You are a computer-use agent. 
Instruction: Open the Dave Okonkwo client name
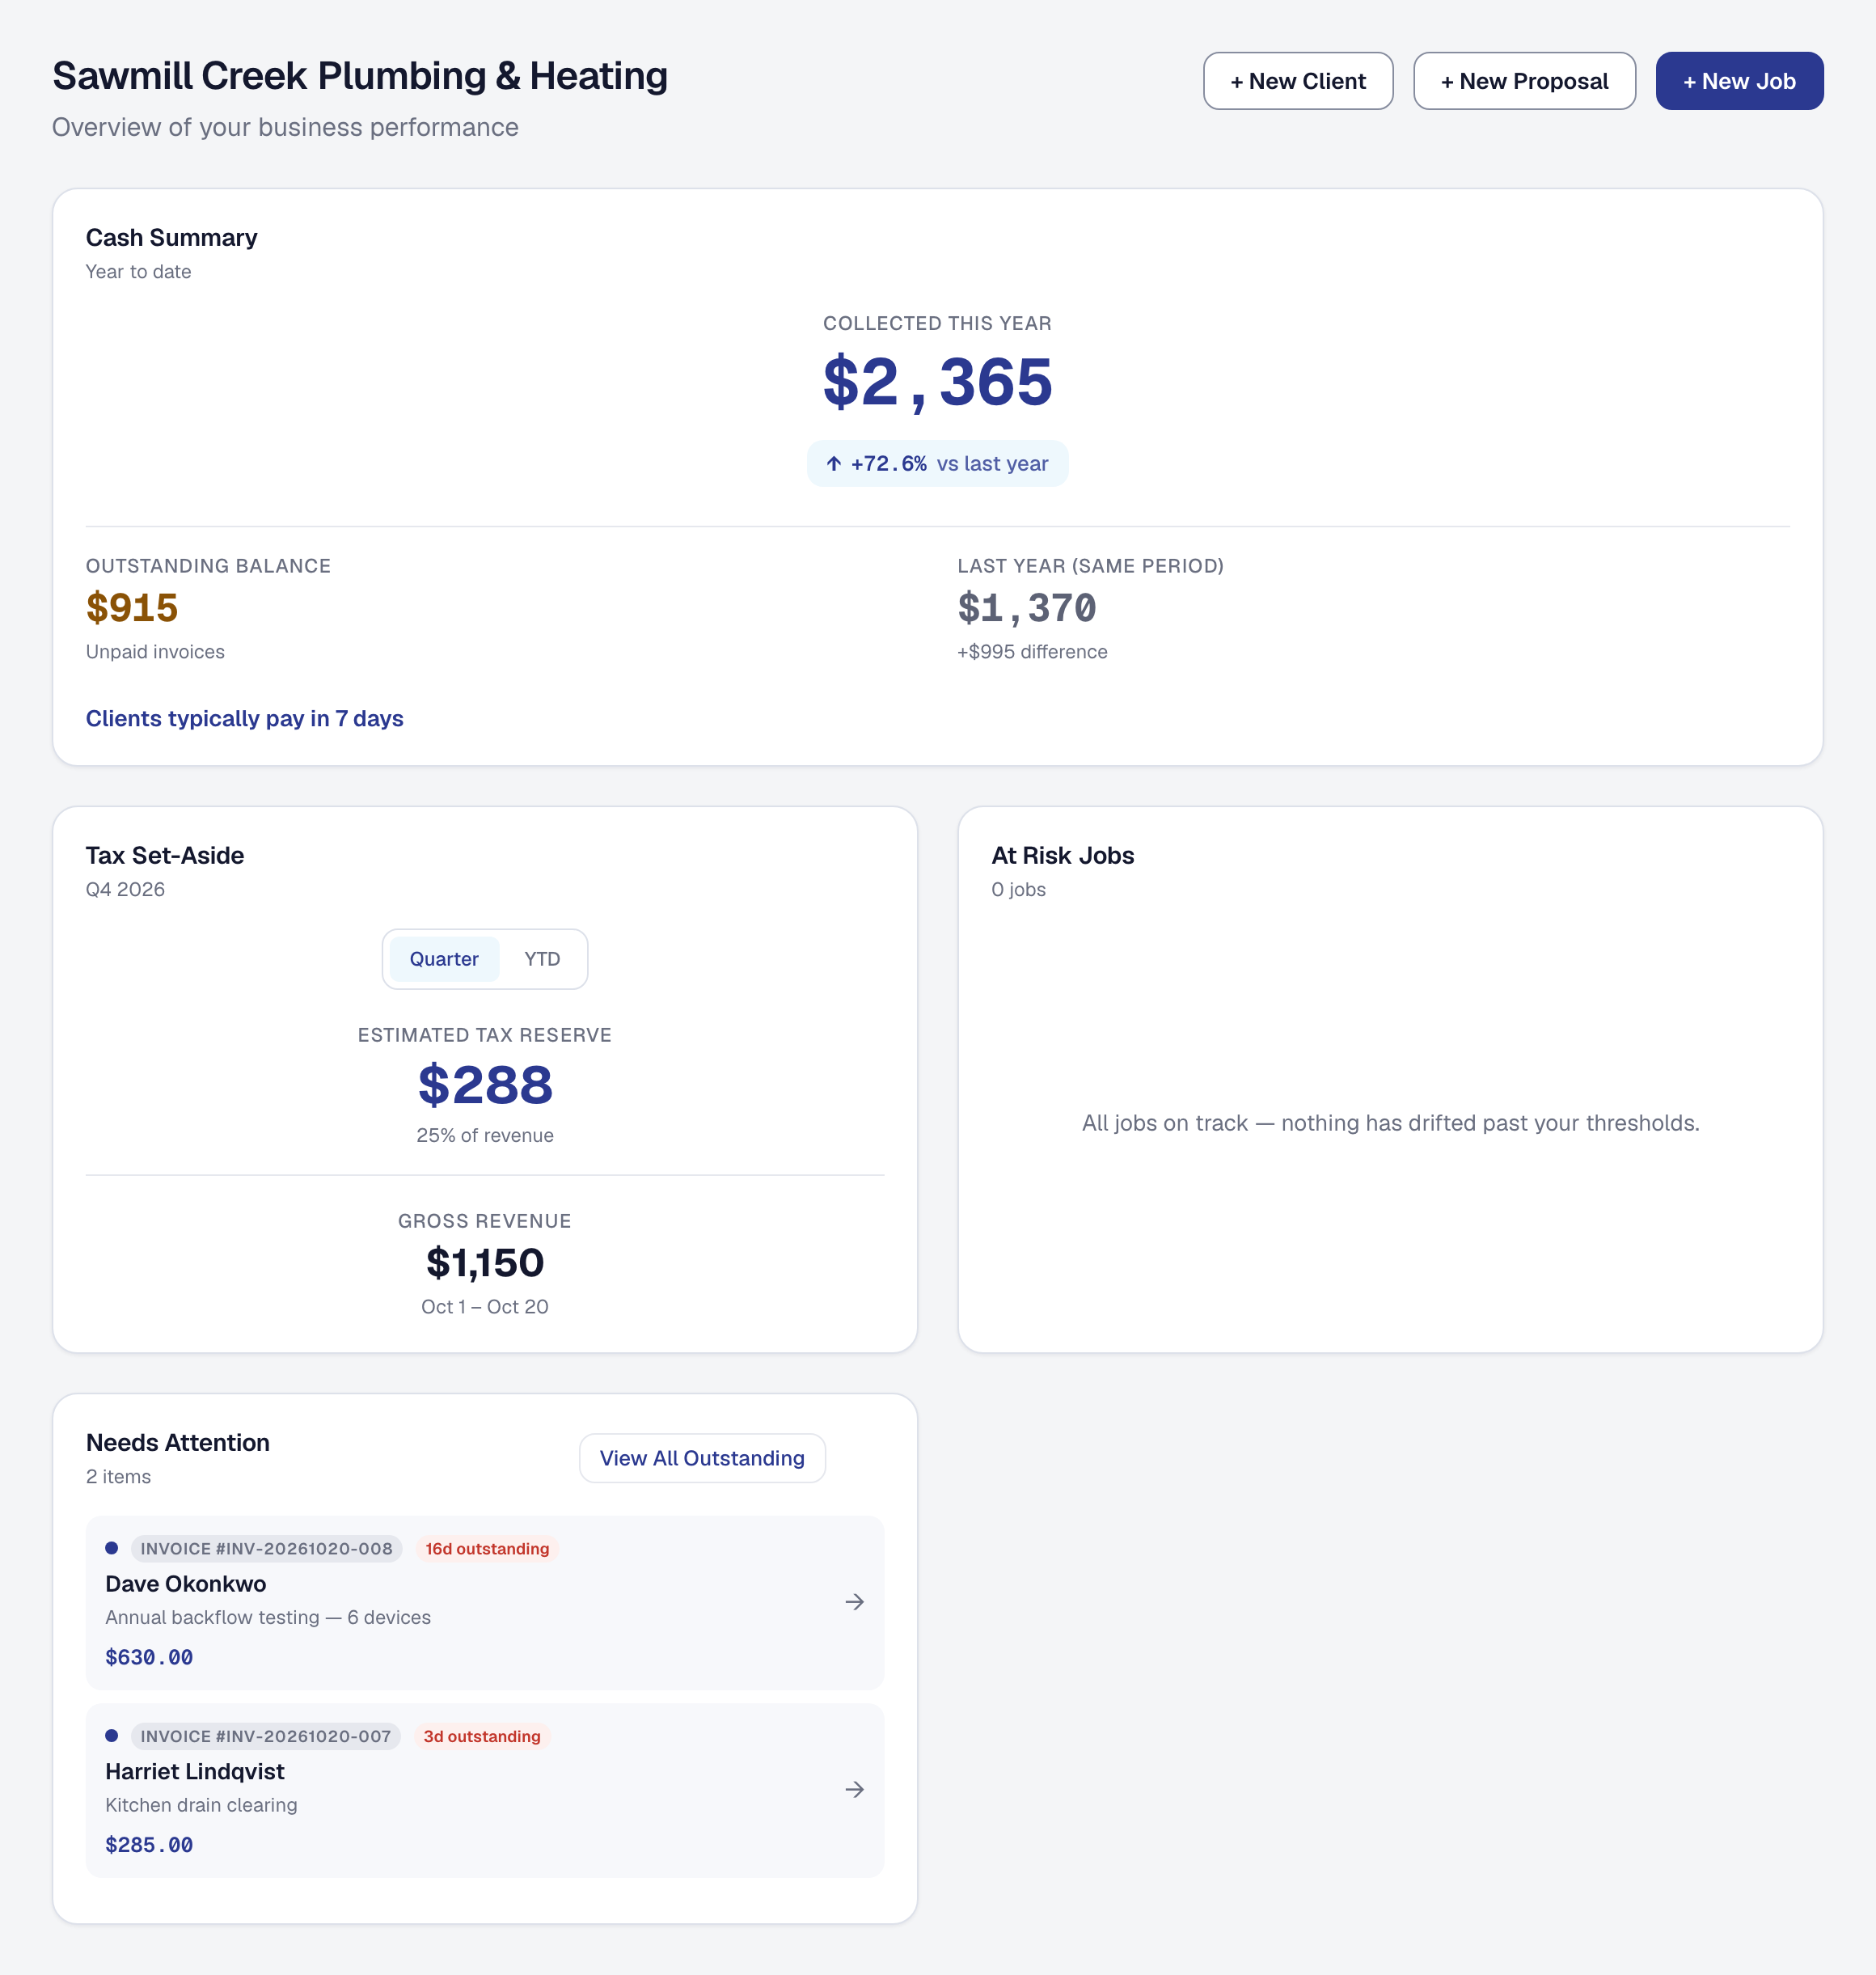click(186, 1584)
